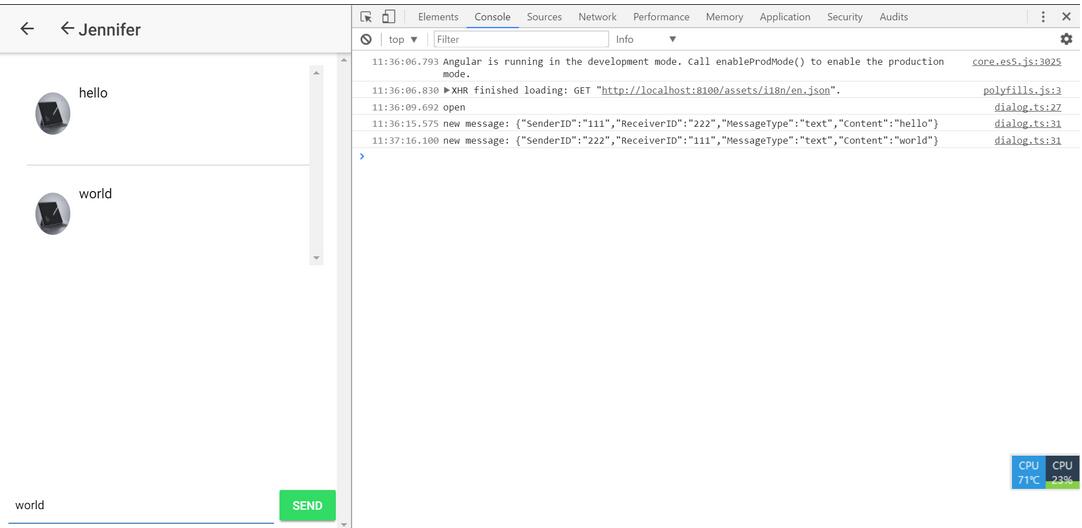Switch to the Network tab
1082x528 pixels.
tap(597, 17)
